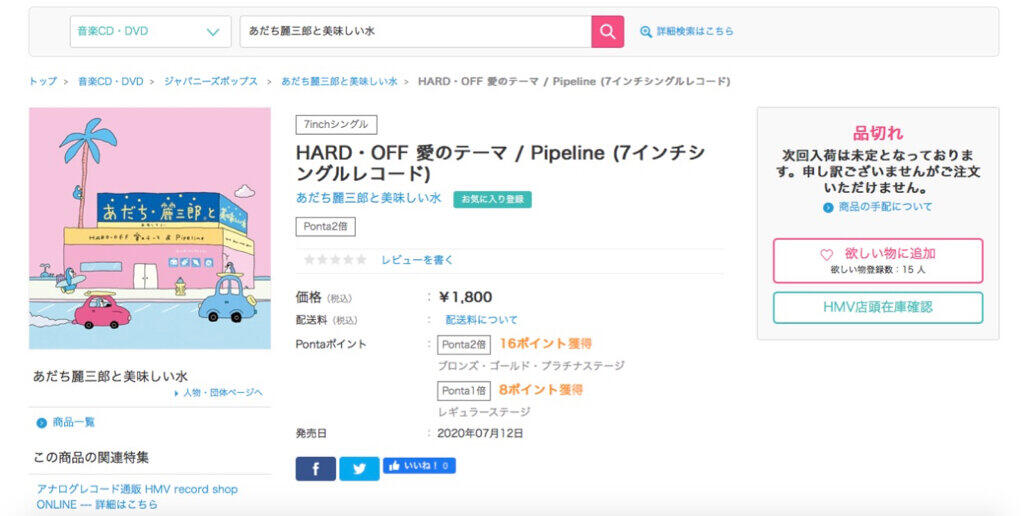Open the 音楽CD・DVD category dropdown
This screenshot has height=516, width=1024.
[x=150, y=31]
